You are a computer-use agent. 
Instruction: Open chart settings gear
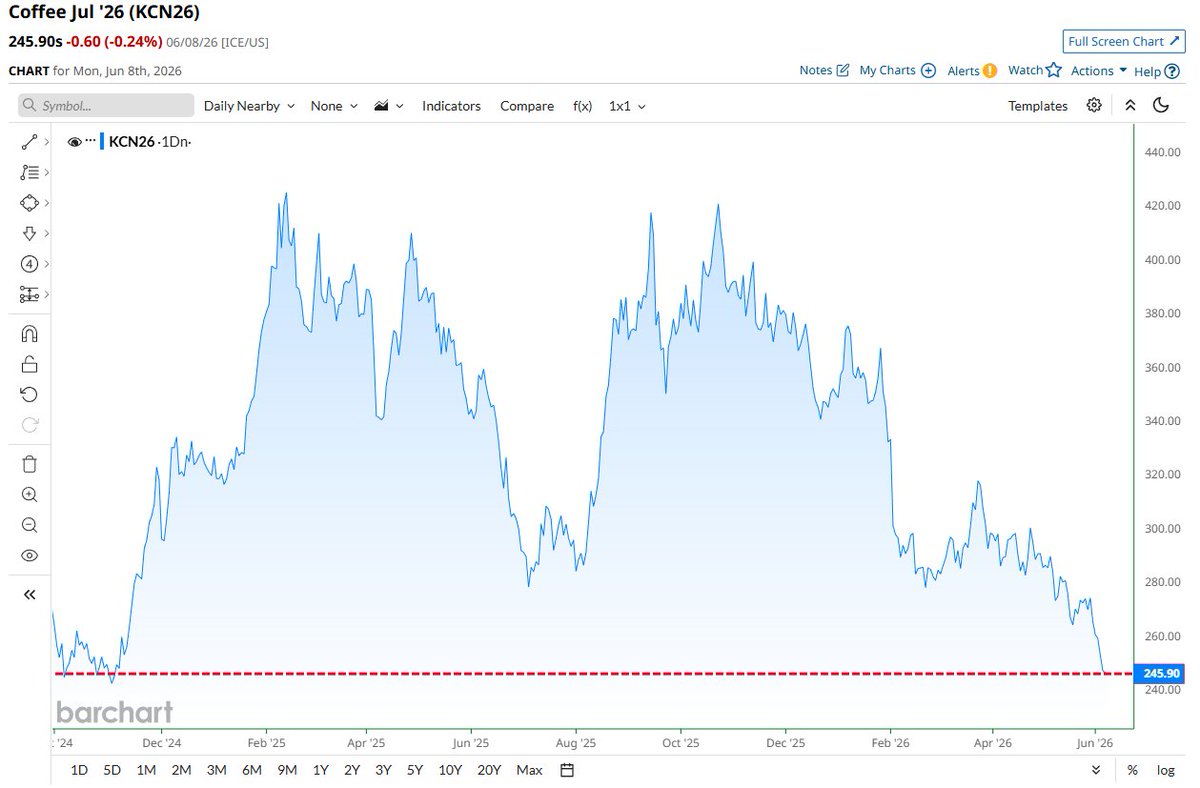point(1095,105)
